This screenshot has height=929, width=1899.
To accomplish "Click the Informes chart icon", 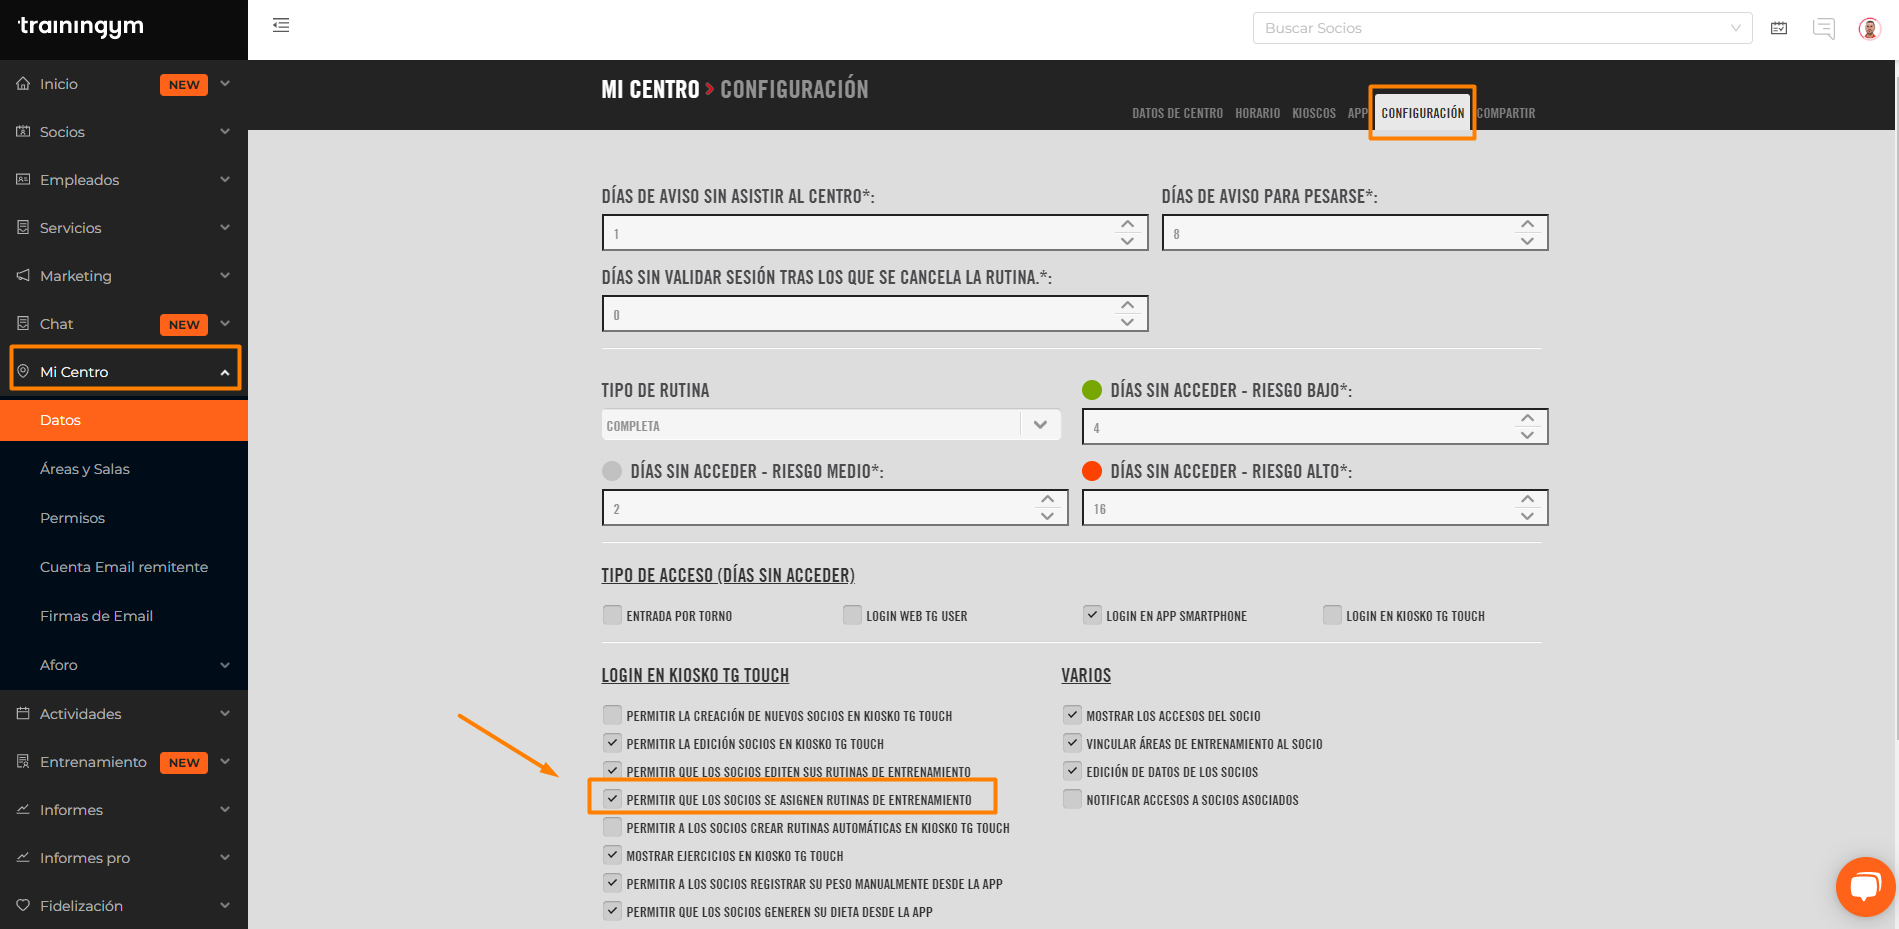I will coord(23,810).
